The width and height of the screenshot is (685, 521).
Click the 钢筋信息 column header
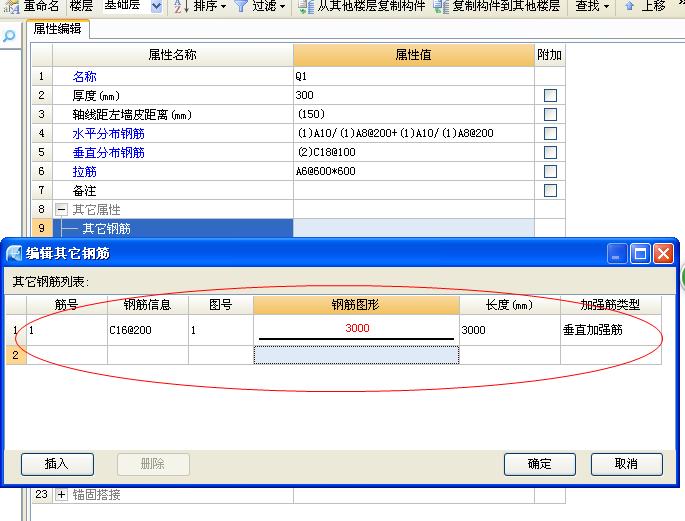click(148, 305)
